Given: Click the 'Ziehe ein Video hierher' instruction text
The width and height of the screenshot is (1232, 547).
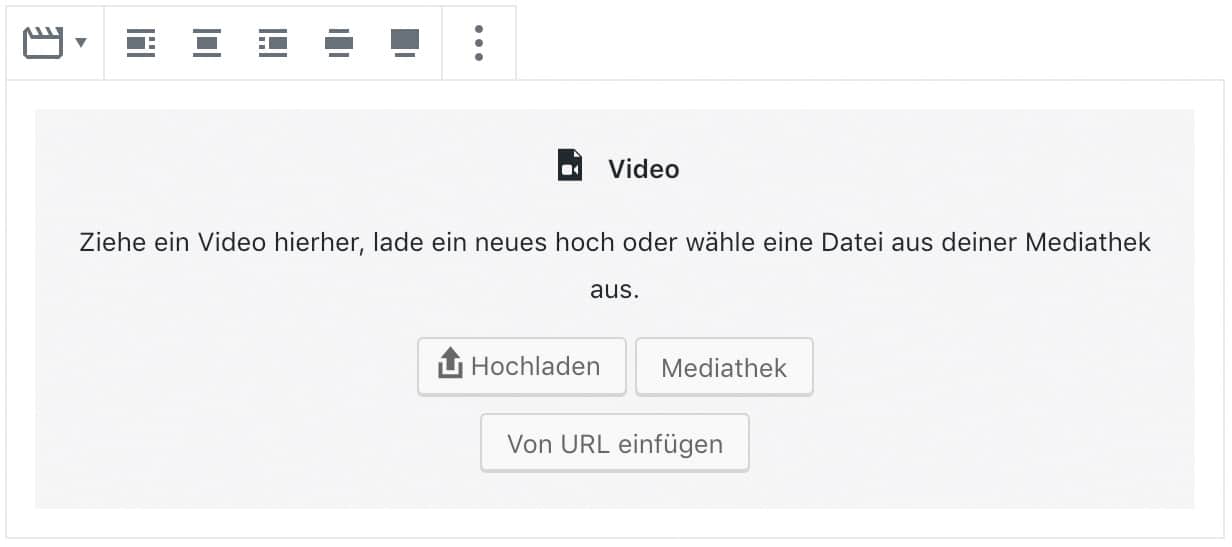Looking at the screenshot, I should (615, 266).
